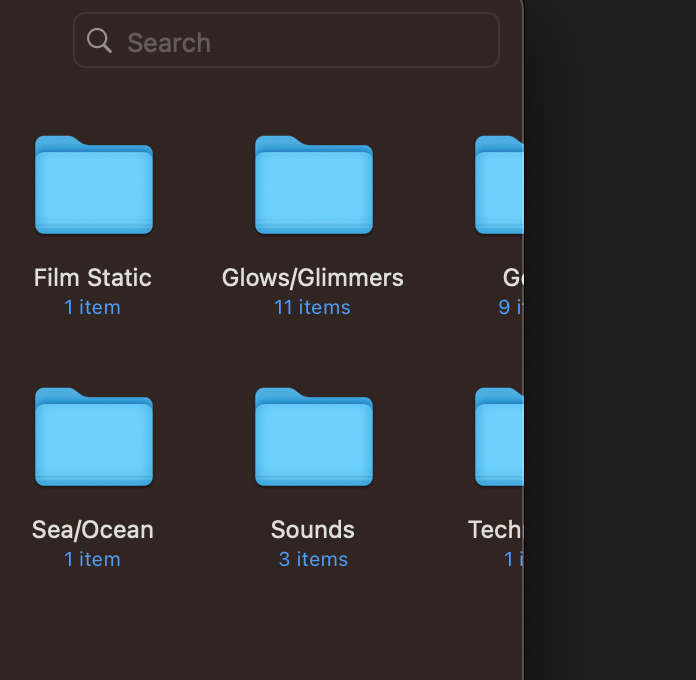The height and width of the screenshot is (680, 696).
Task: Click the magnifying glass search icon
Action: [x=99, y=41]
